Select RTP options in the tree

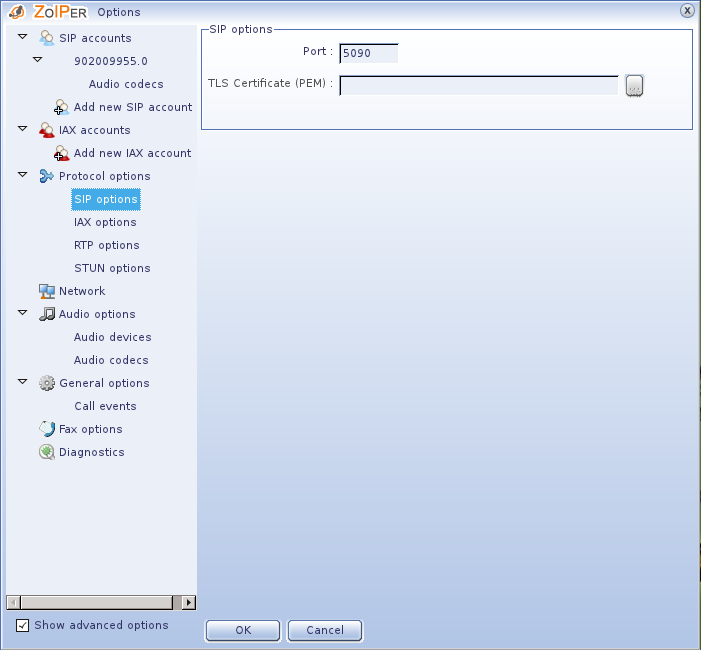[x=106, y=245]
